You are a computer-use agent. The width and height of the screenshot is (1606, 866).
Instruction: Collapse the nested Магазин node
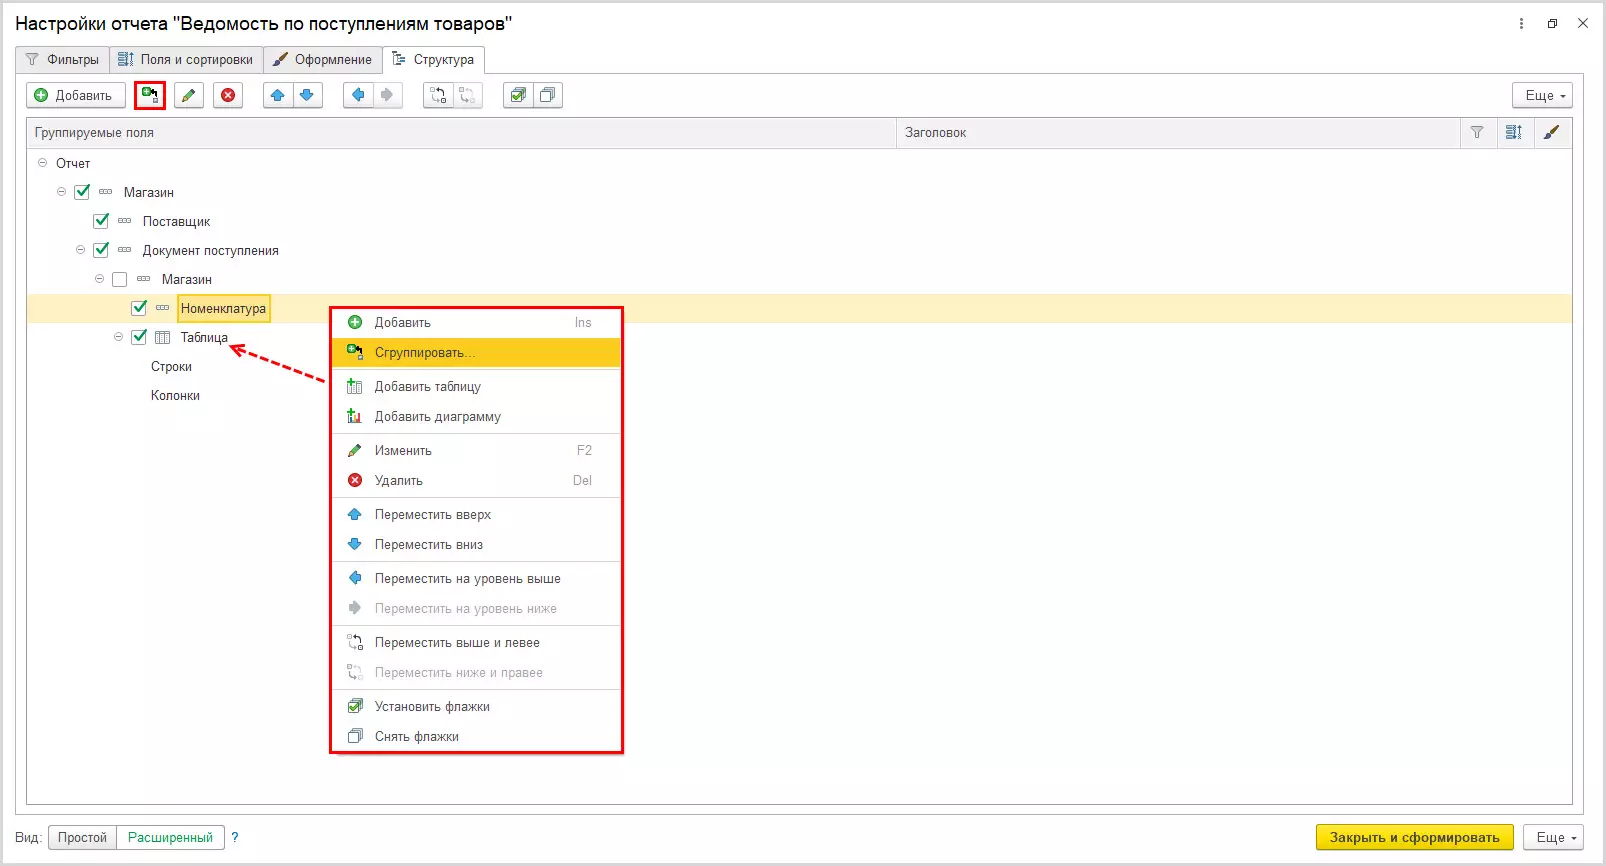coord(99,279)
